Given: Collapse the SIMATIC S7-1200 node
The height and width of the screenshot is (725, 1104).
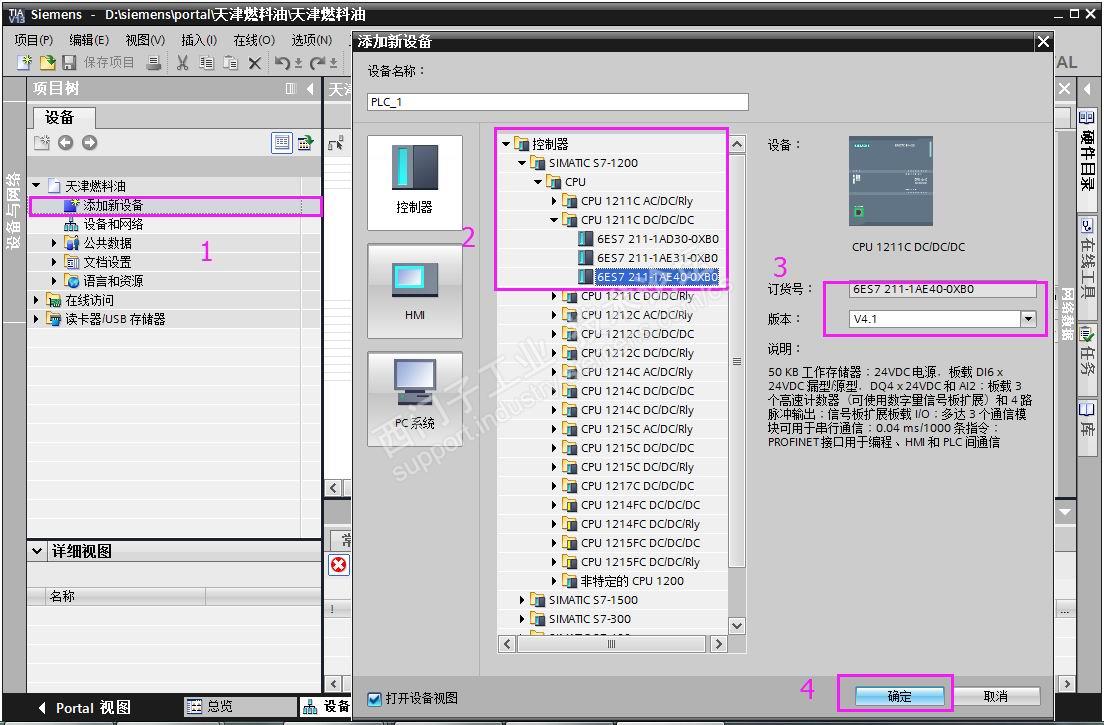Looking at the screenshot, I should tap(522, 163).
